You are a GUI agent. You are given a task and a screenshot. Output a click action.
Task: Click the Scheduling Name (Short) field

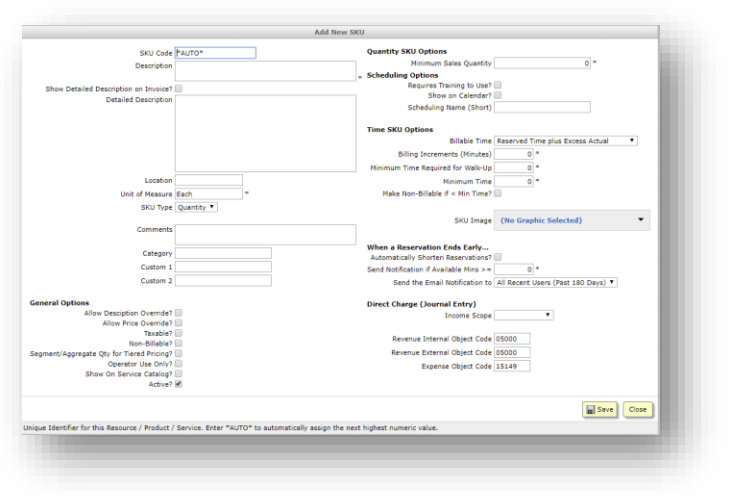click(542, 107)
